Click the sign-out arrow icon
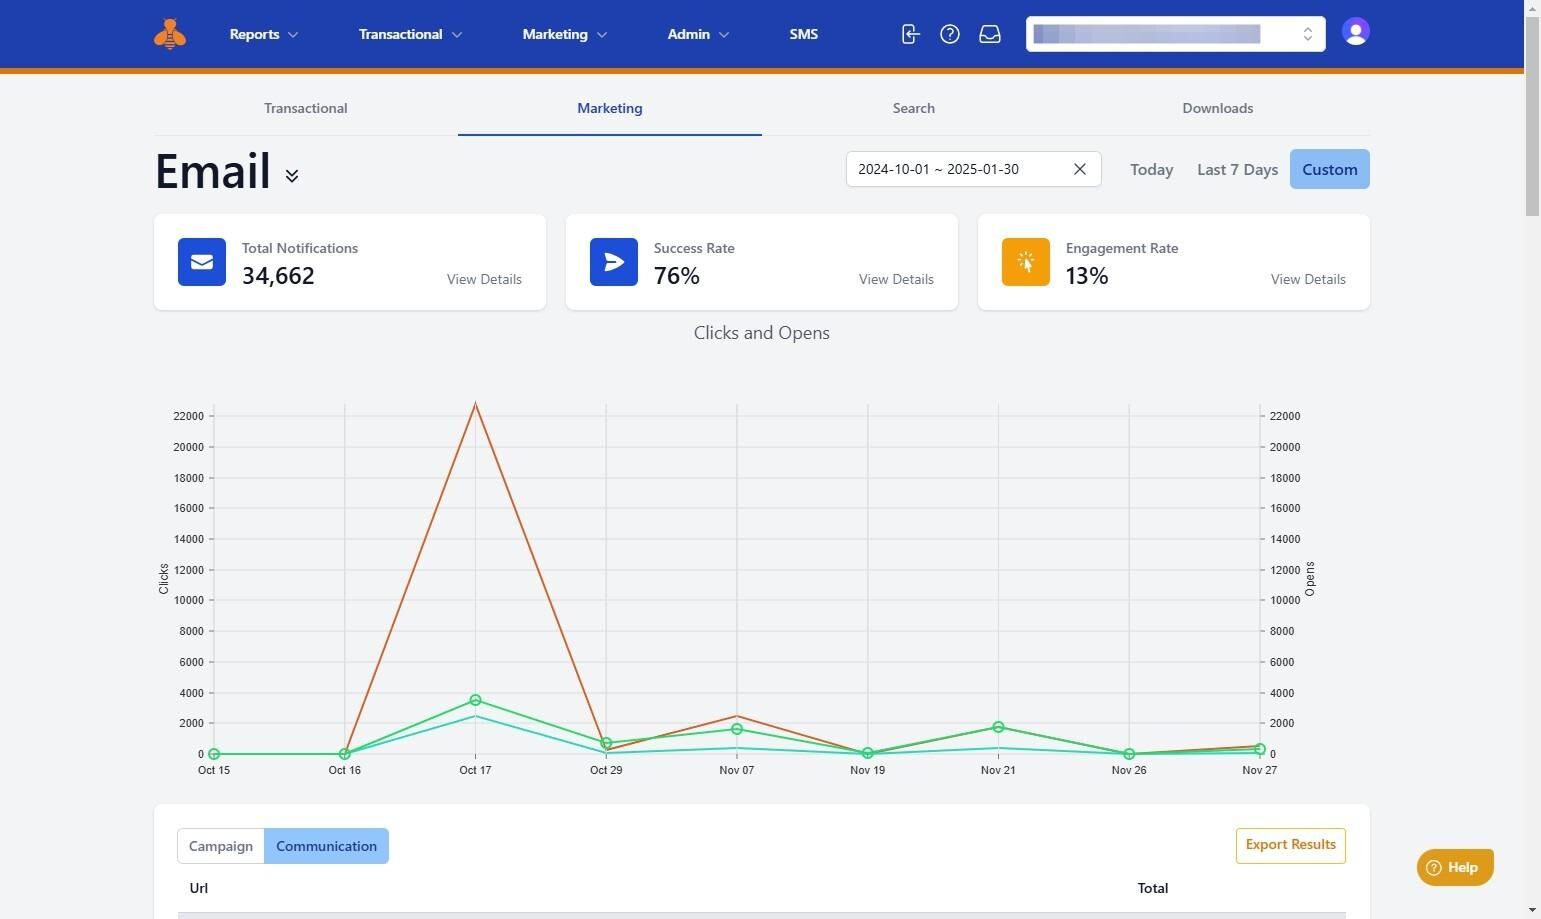The height and width of the screenshot is (919, 1541). click(910, 34)
